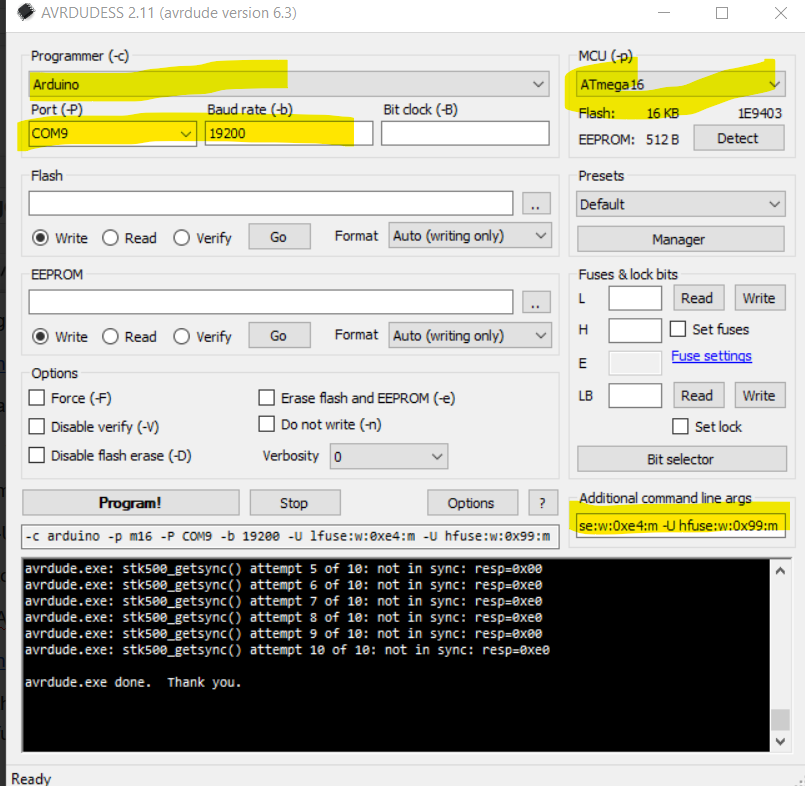Open the MCU dropdown showing ATmega16
This screenshot has height=786, width=805.
click(680, 84)
